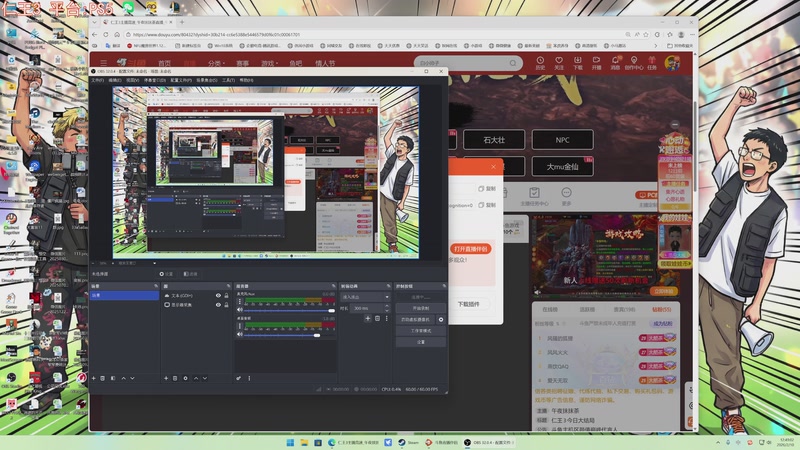Click the 大mu金仙 category button
The image size is (800, 450).
(562, 166)
